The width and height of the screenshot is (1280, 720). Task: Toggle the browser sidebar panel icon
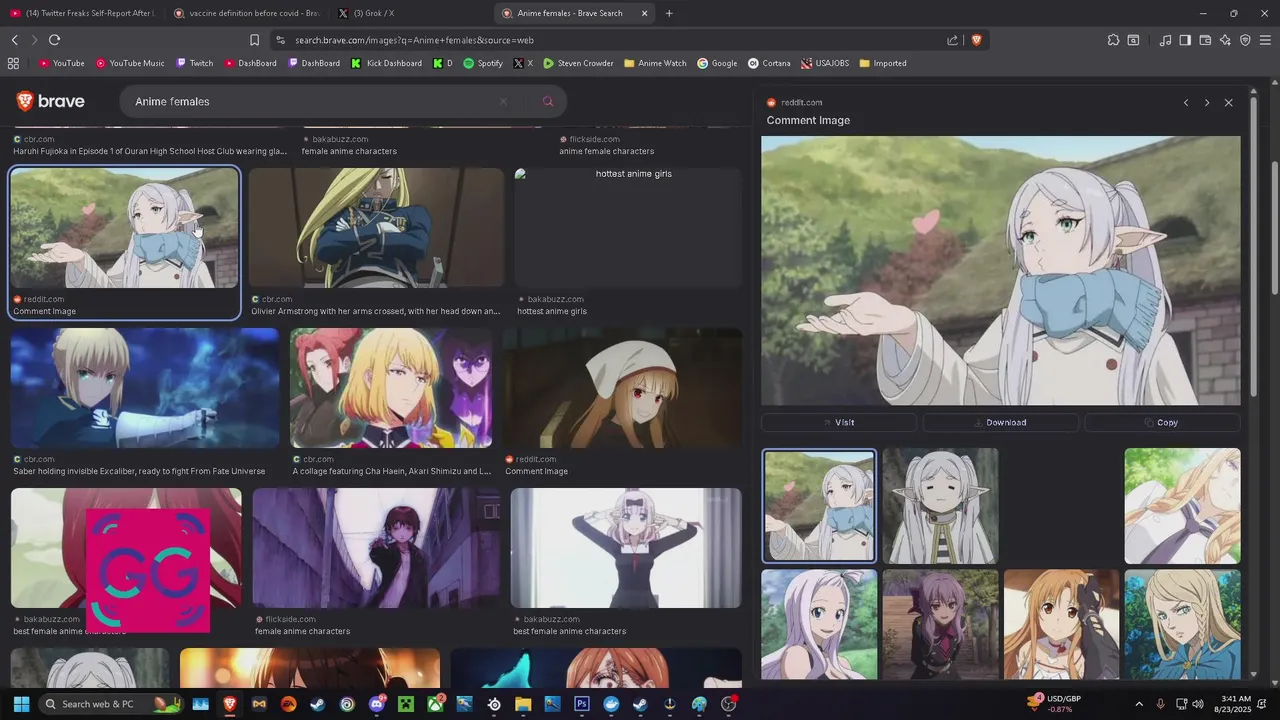1185,40
